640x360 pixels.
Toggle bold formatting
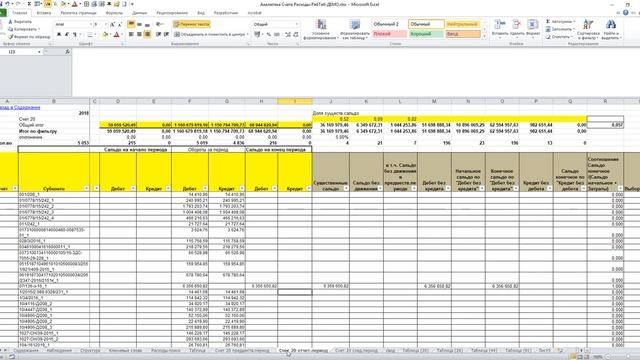tap(59, 35)
